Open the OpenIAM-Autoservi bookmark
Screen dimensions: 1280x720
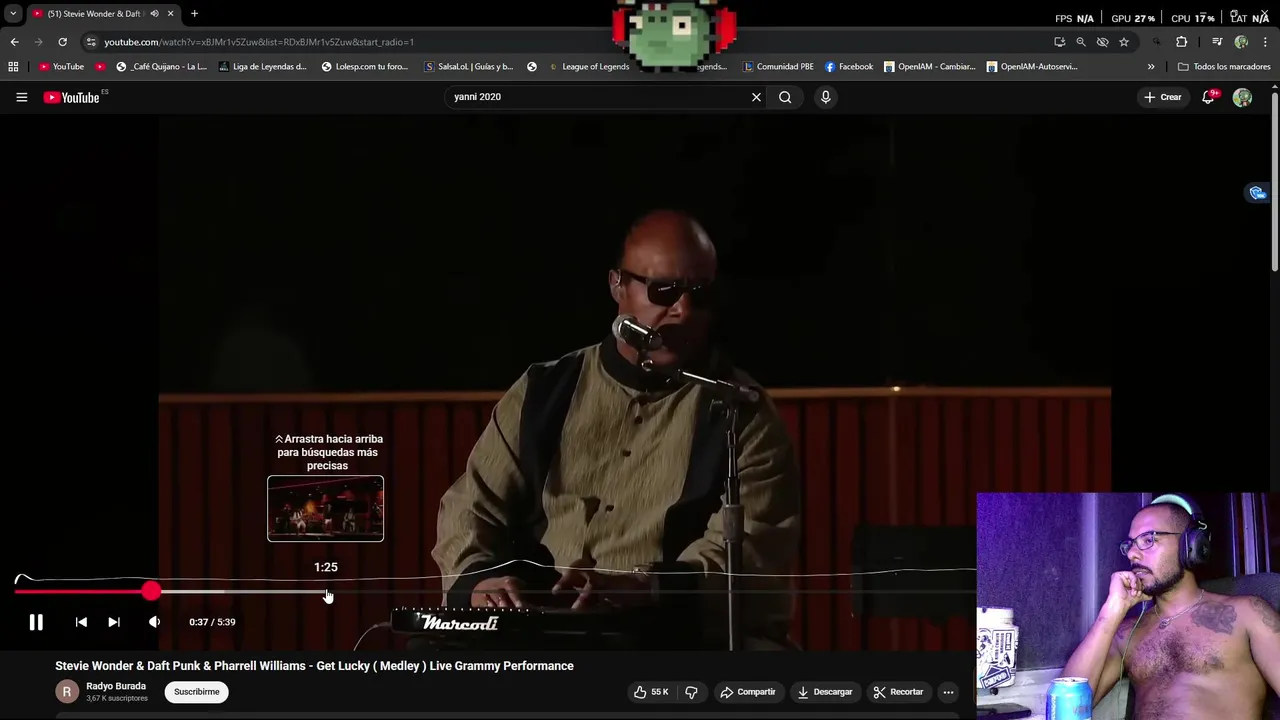point(1031,67)
